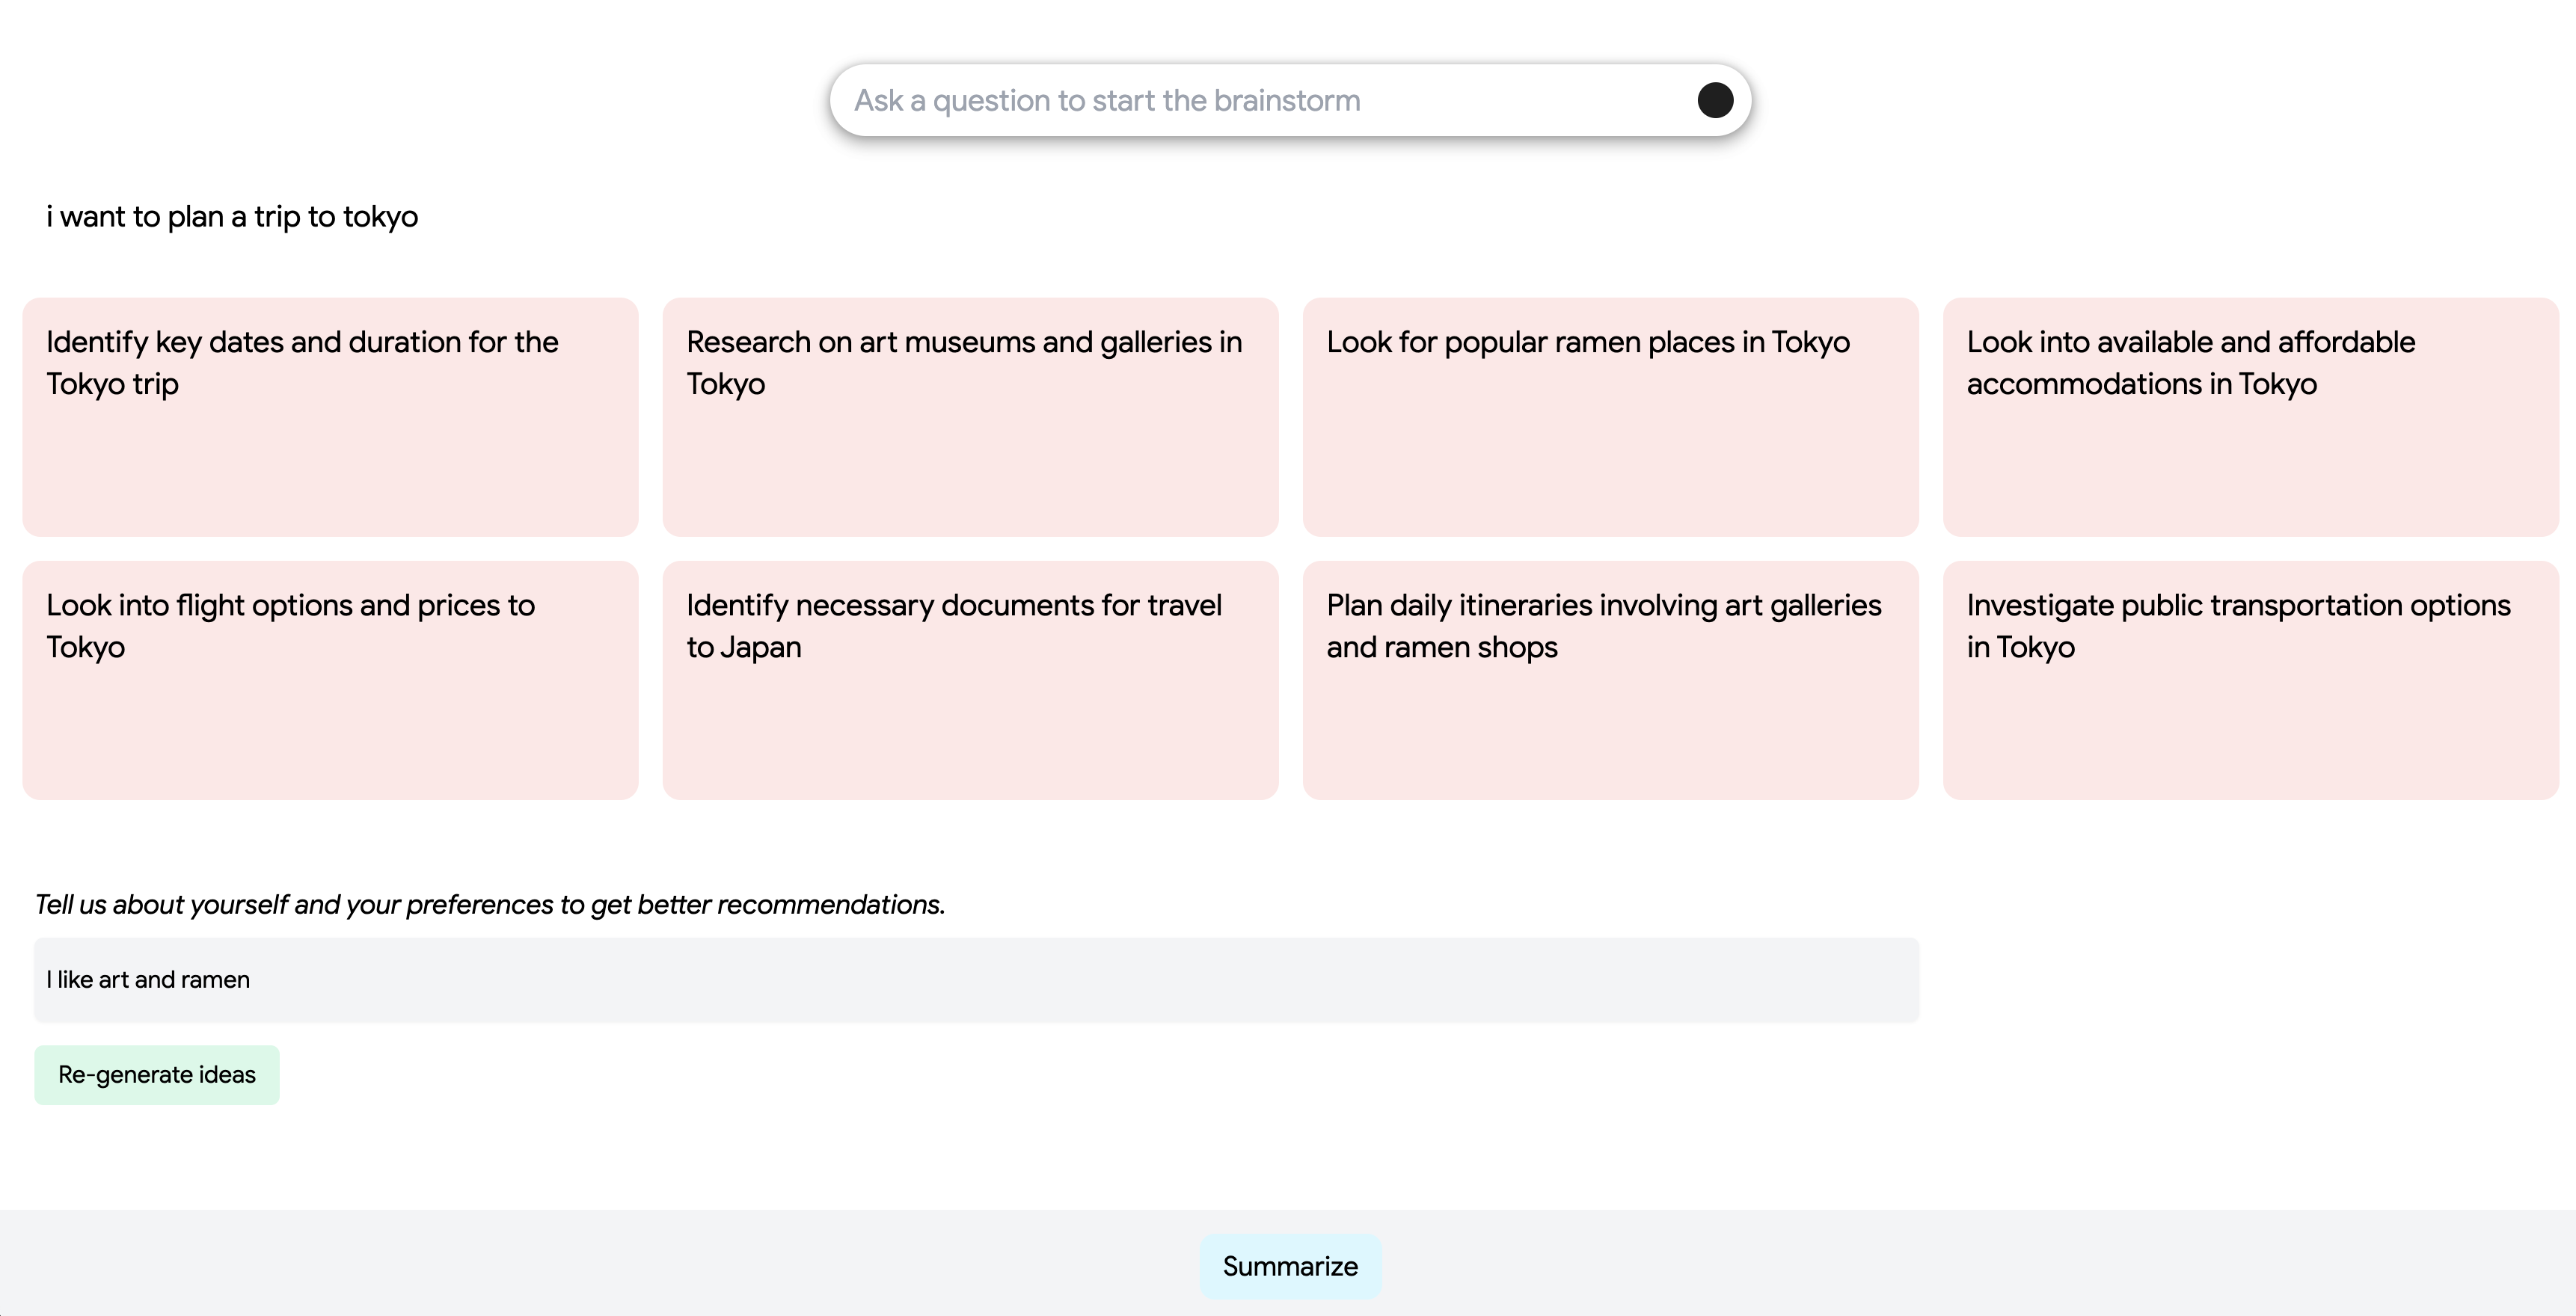Open the daily itineraries idea card
Viewport: 2576px width, 1316px height.
tap(1610, 680)
